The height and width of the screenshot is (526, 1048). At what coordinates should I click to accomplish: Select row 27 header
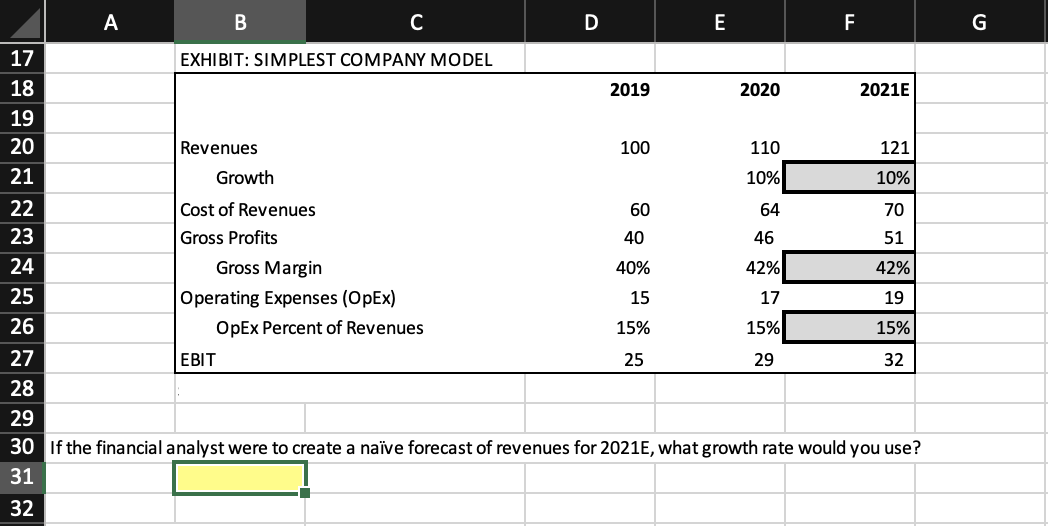click(x=22, y=358)
